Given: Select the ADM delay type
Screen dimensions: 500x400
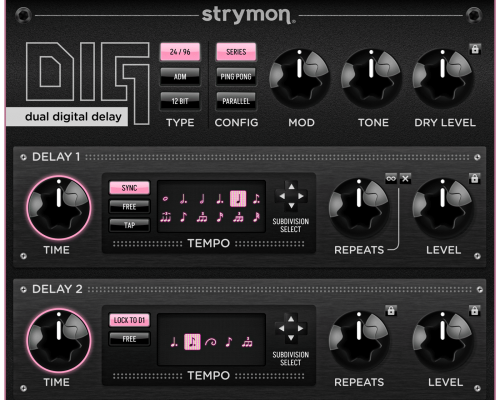Looking at the screenshot, I should [x=180, y=77].
